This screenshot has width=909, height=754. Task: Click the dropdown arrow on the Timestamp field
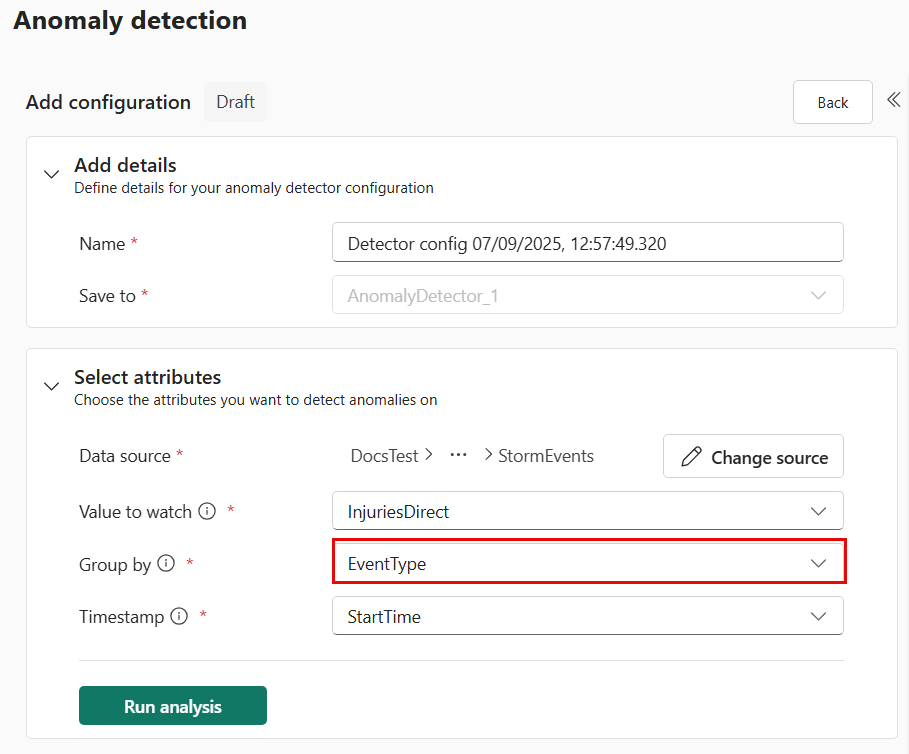click(818, 616)
